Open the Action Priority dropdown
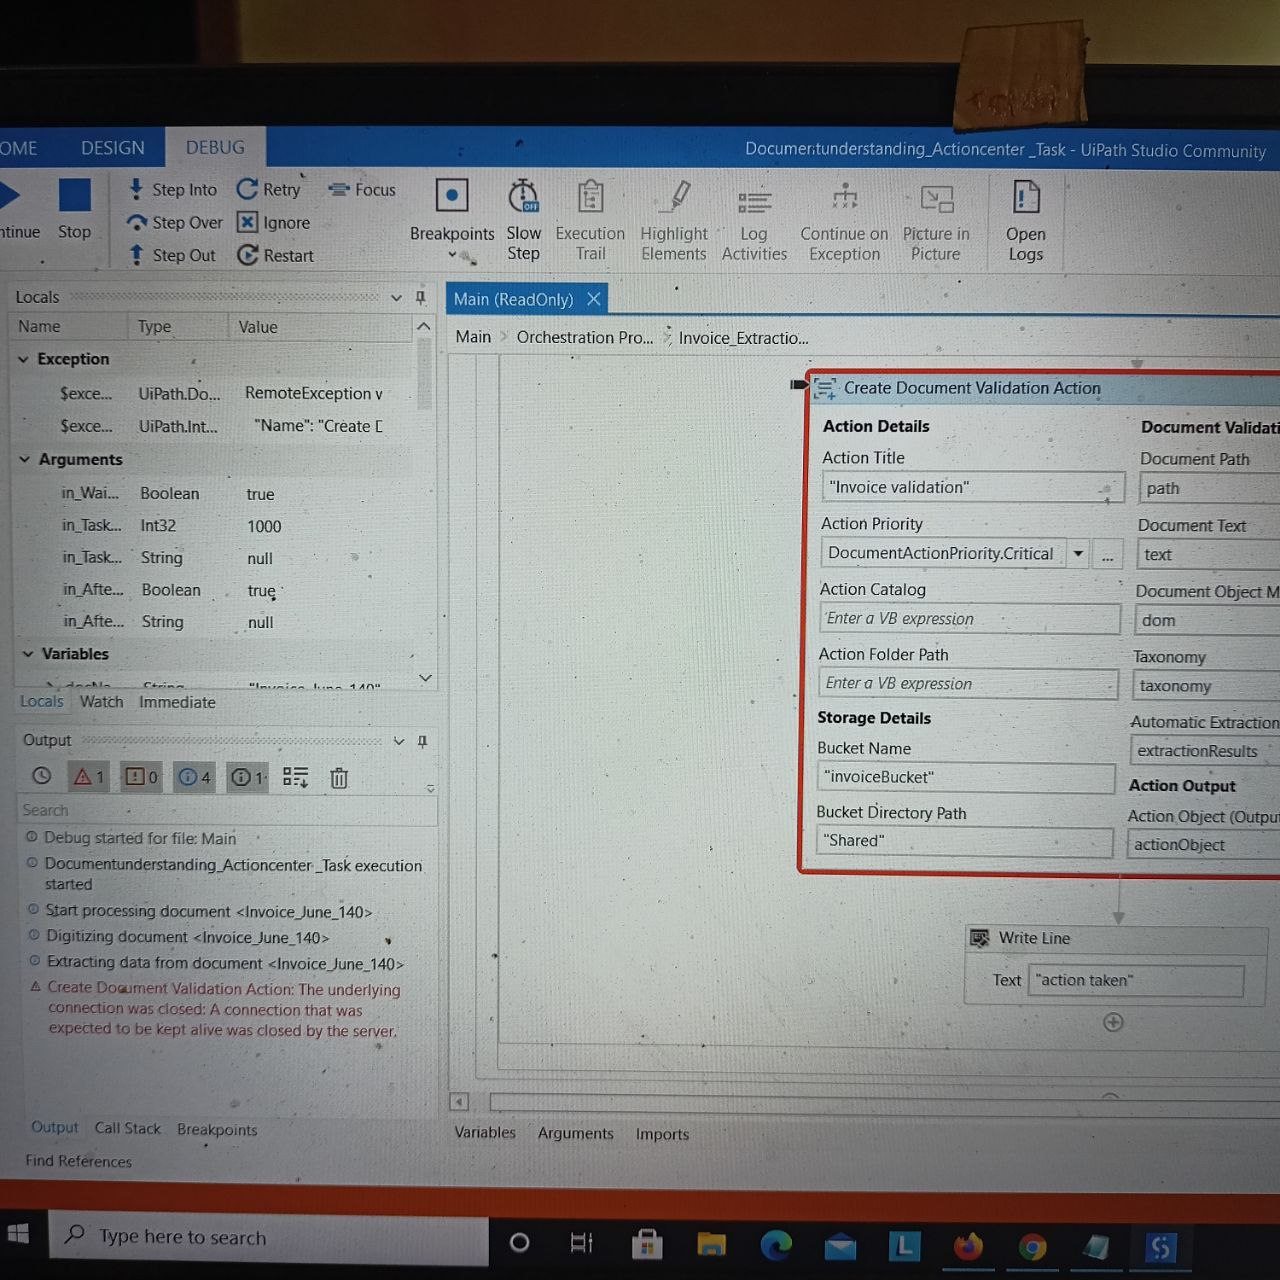The image size is (1280, 1280). 1079,553
